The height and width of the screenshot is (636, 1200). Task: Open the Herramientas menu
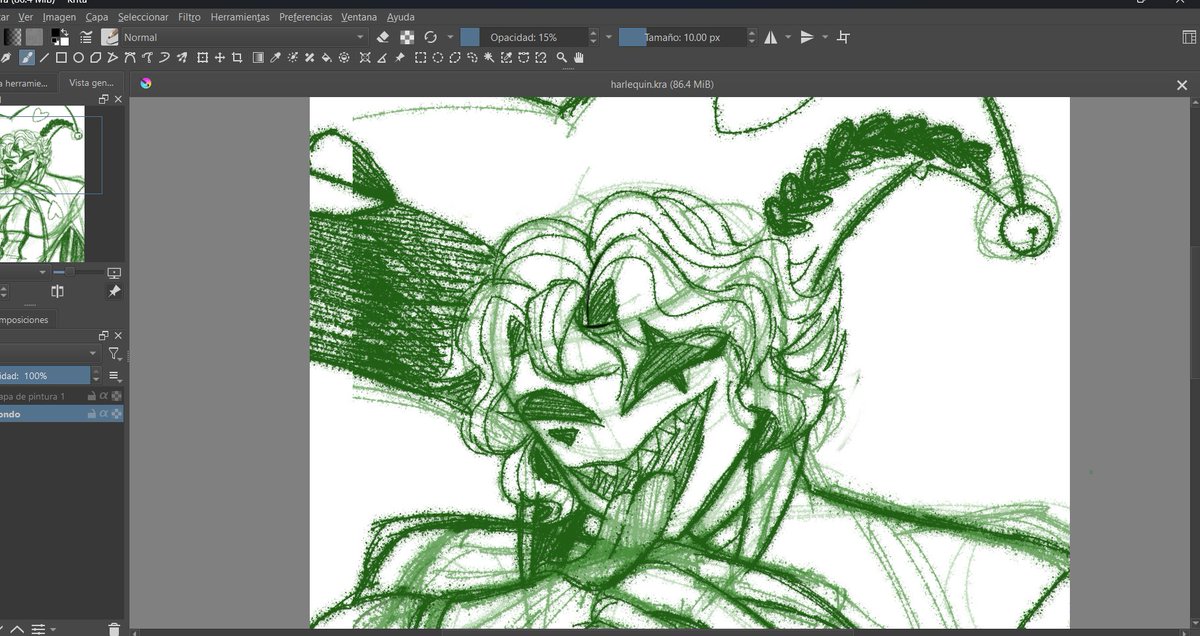[x=240, y=17]
